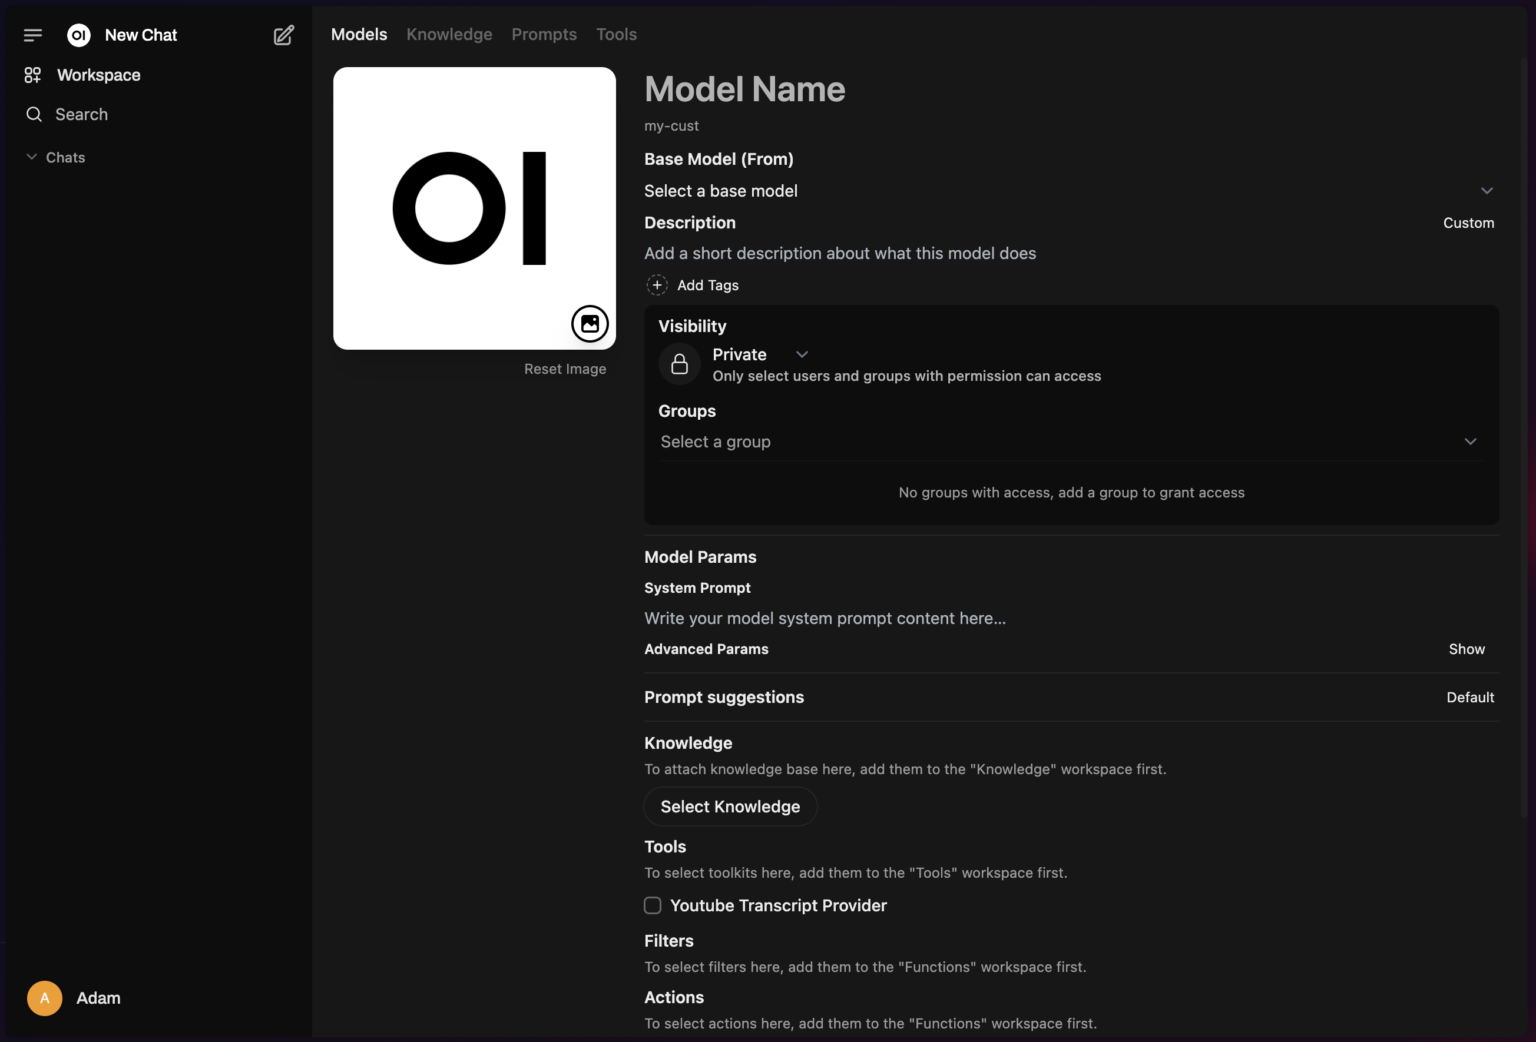Open the Select a base model dropdown
Screen dimensions: 1536x1042
pos(1070,190)
